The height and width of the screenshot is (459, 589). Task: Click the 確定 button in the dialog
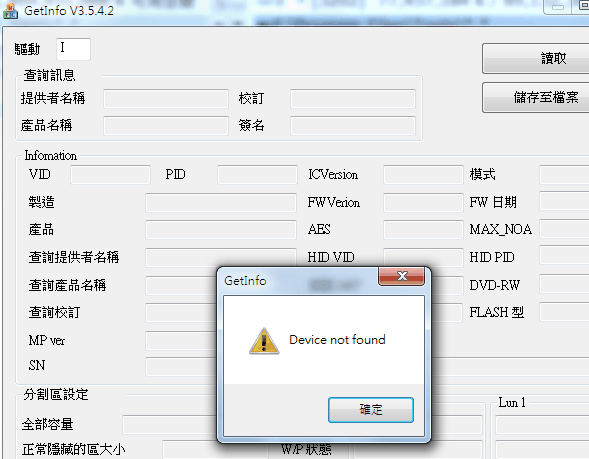[371, 410]
